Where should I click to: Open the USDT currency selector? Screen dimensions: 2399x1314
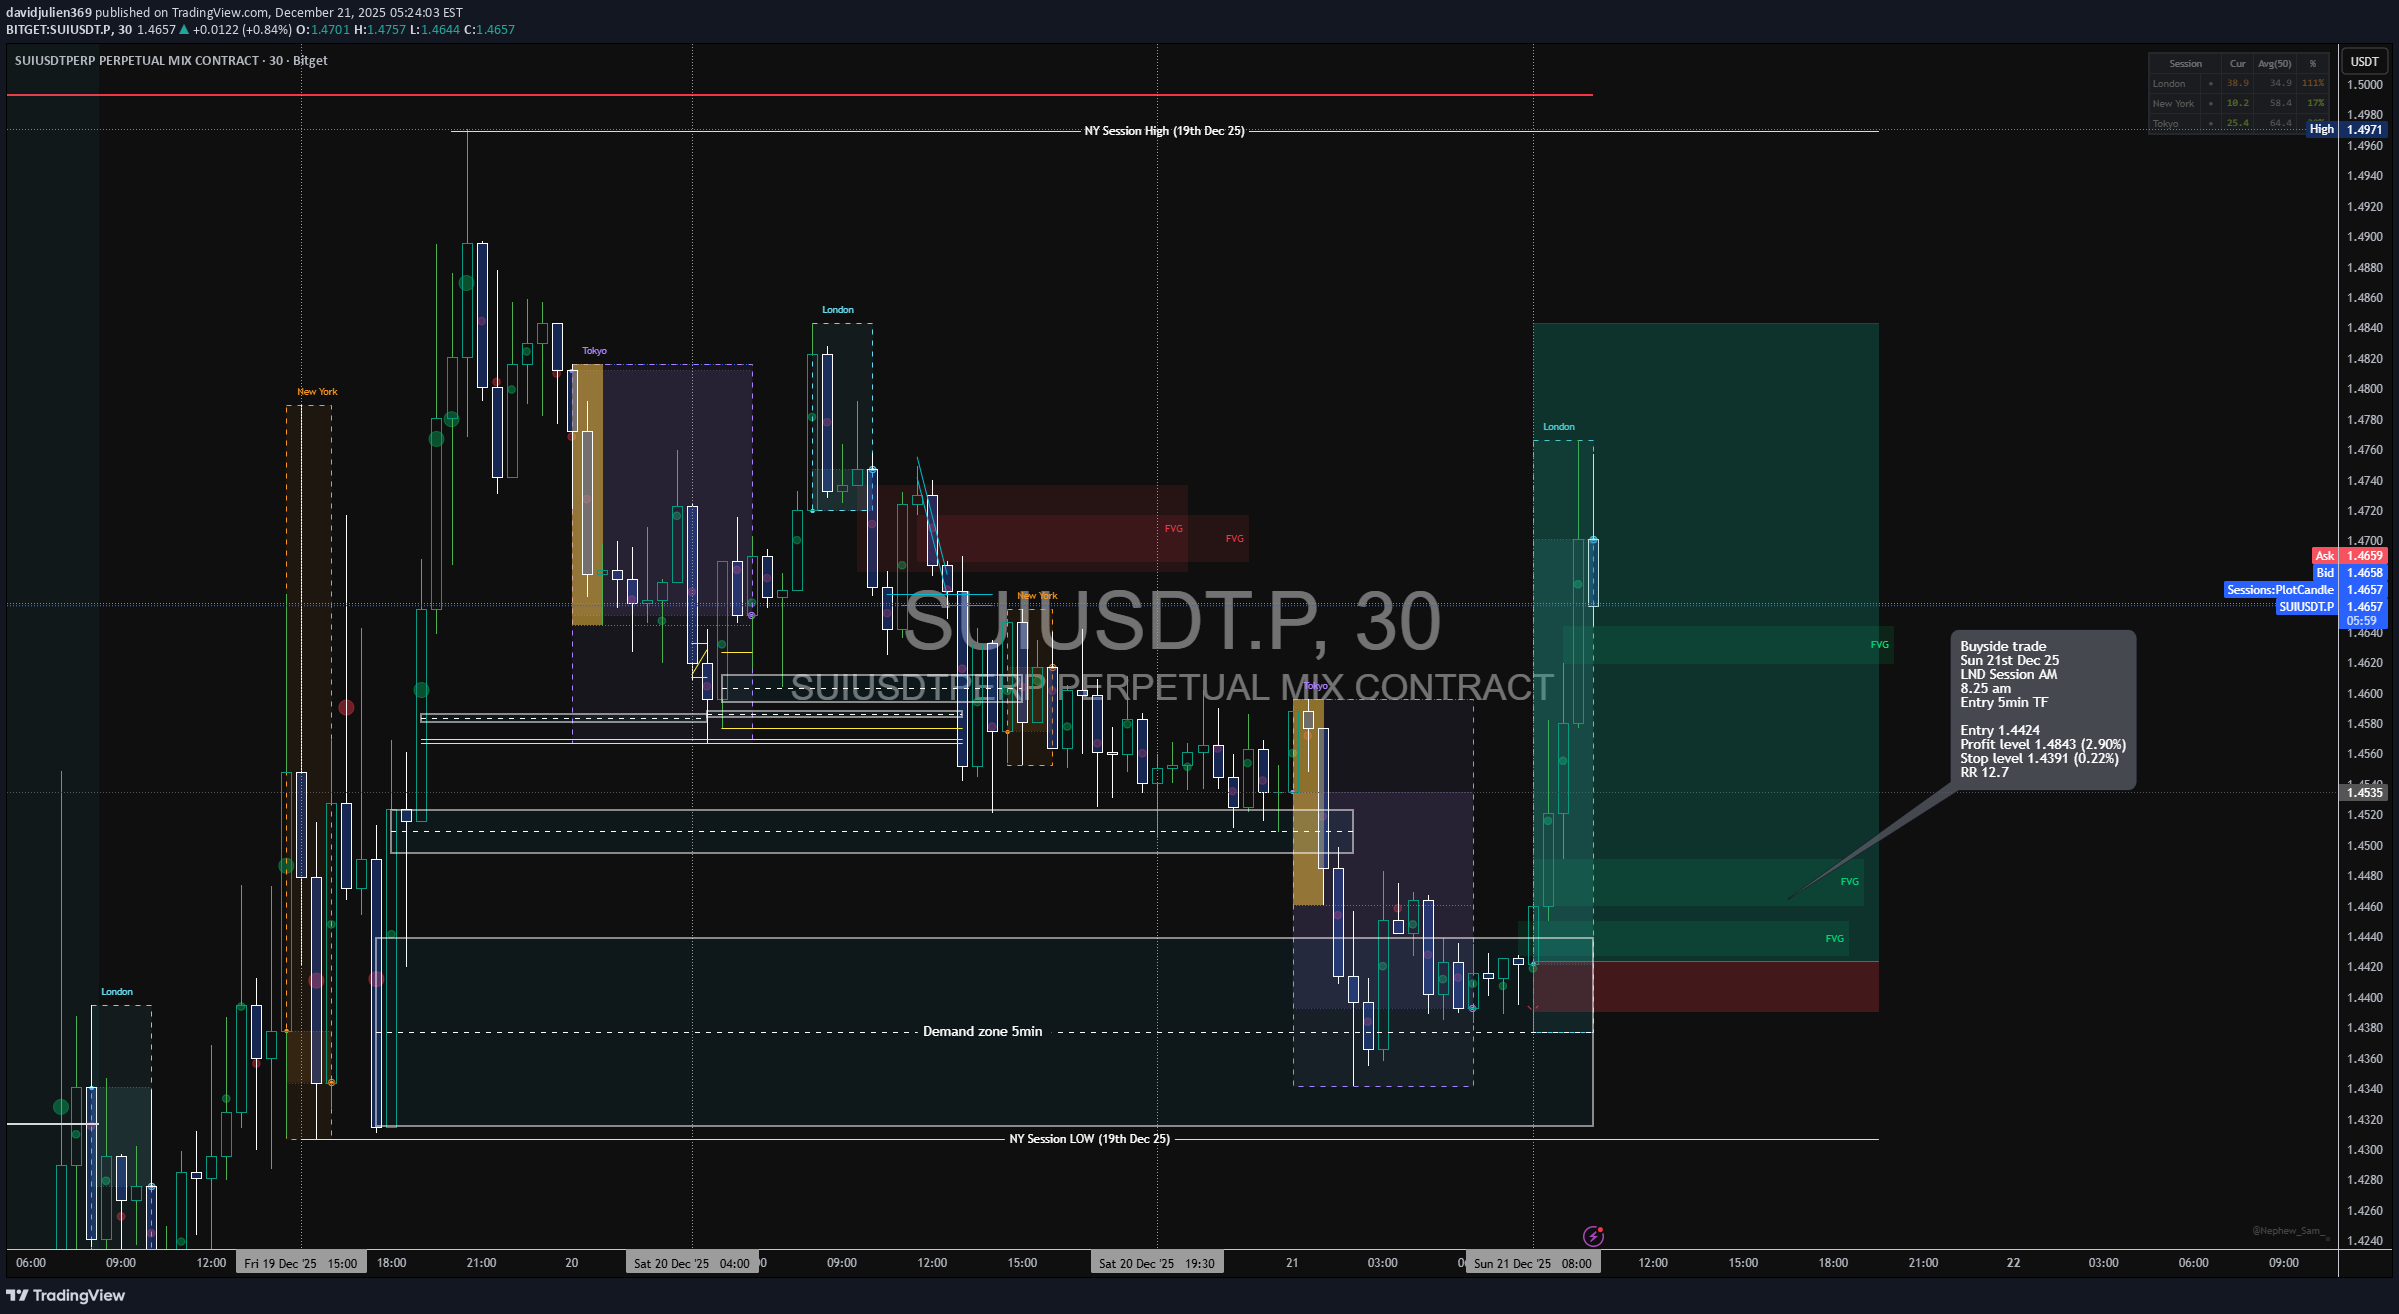[x=2364, y=62]
